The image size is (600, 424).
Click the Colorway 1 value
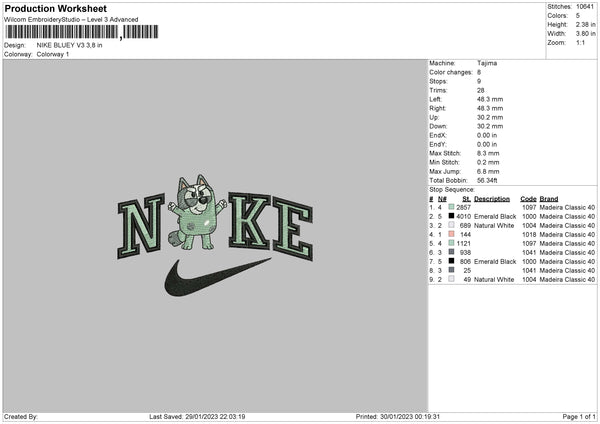53,54
